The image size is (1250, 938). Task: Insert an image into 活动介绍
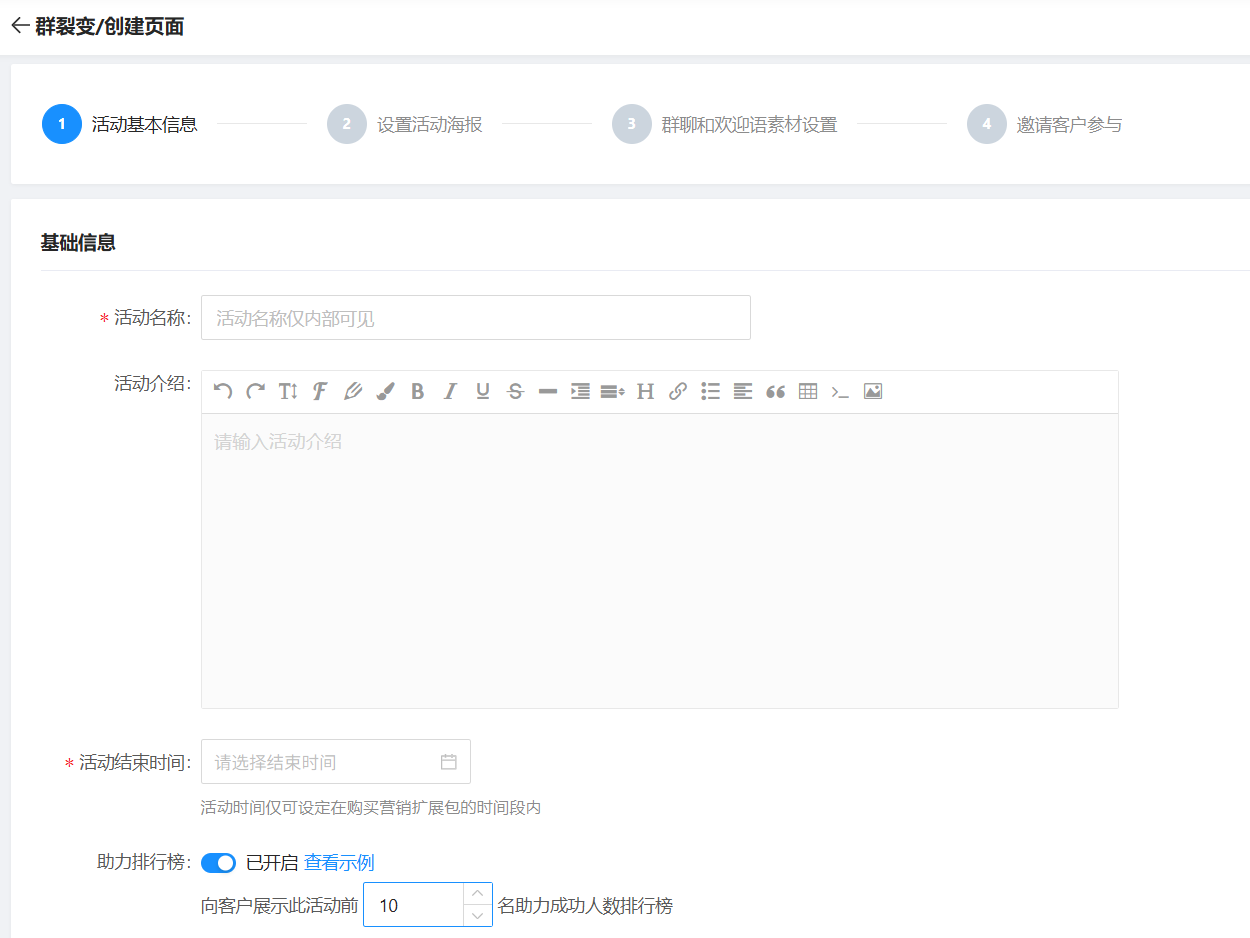[873, 392]
